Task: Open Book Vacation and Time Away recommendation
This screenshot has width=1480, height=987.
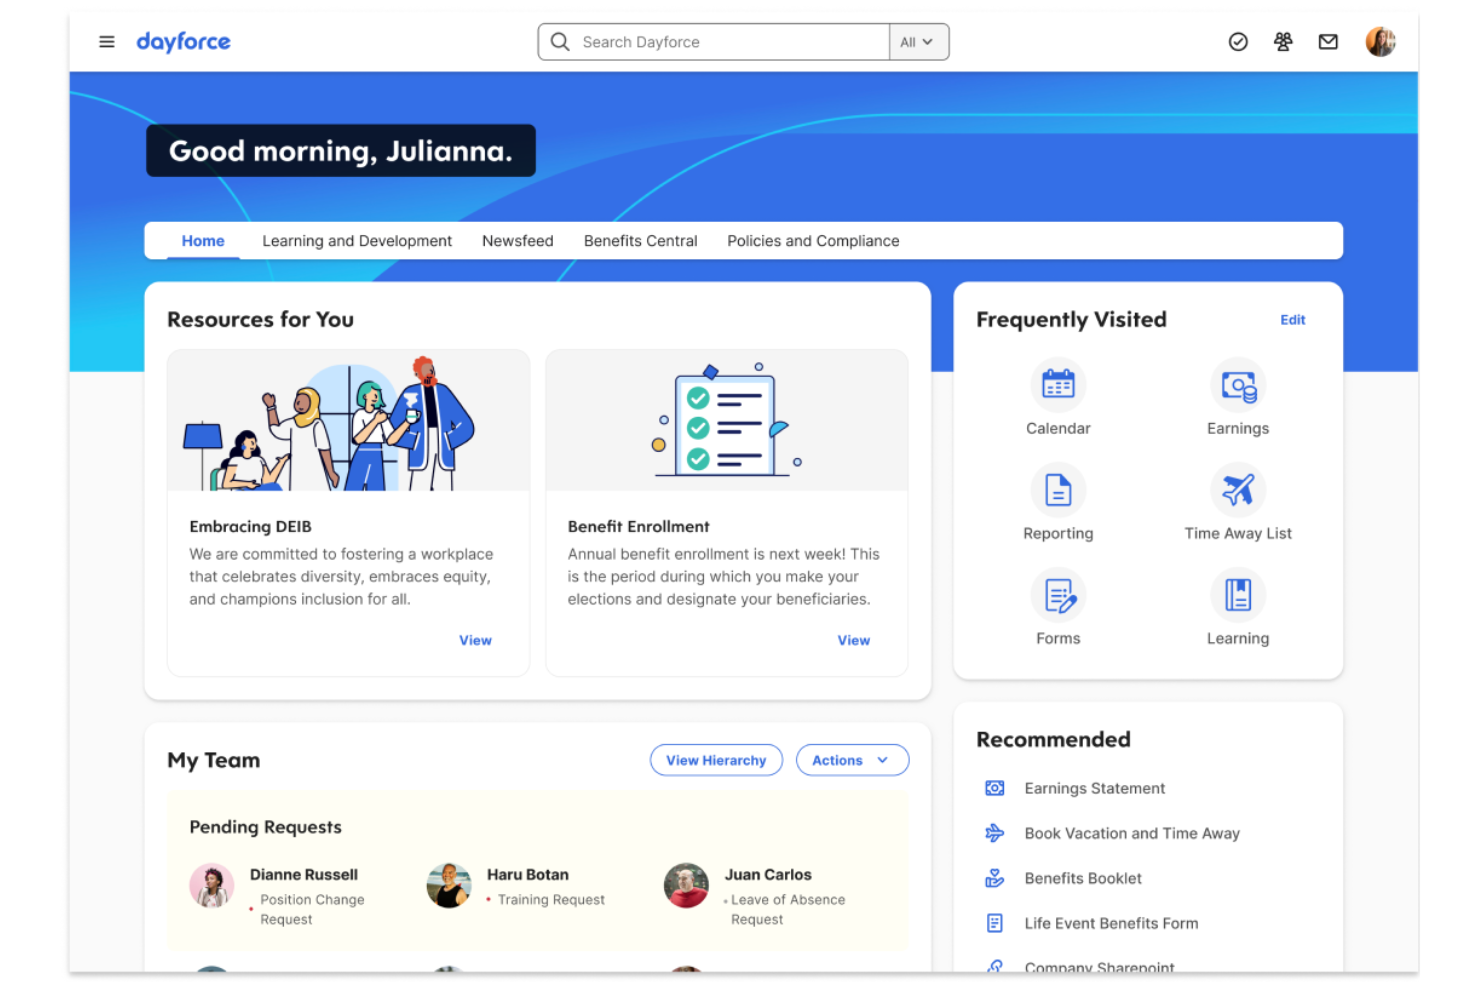Action: pos(1131,833)
